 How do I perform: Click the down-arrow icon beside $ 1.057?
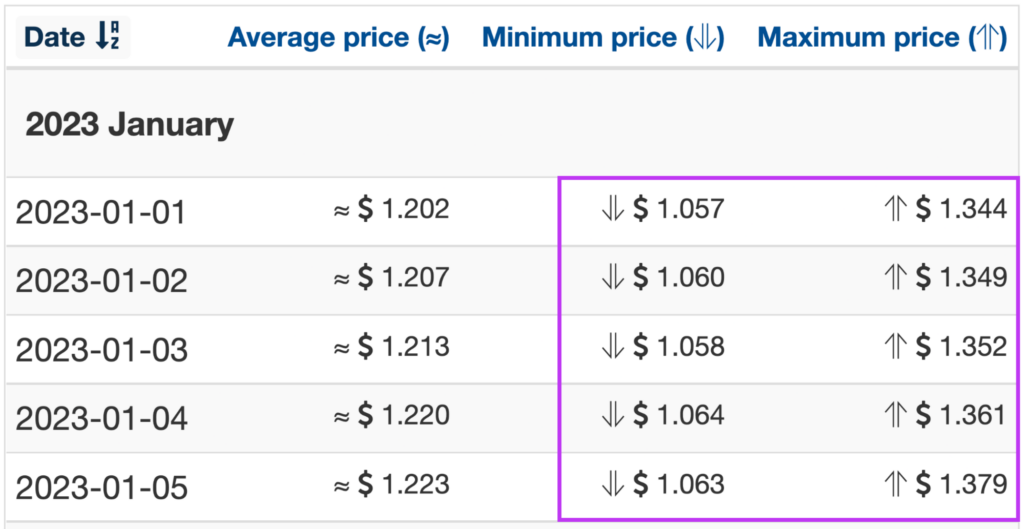tap(613, 210)
